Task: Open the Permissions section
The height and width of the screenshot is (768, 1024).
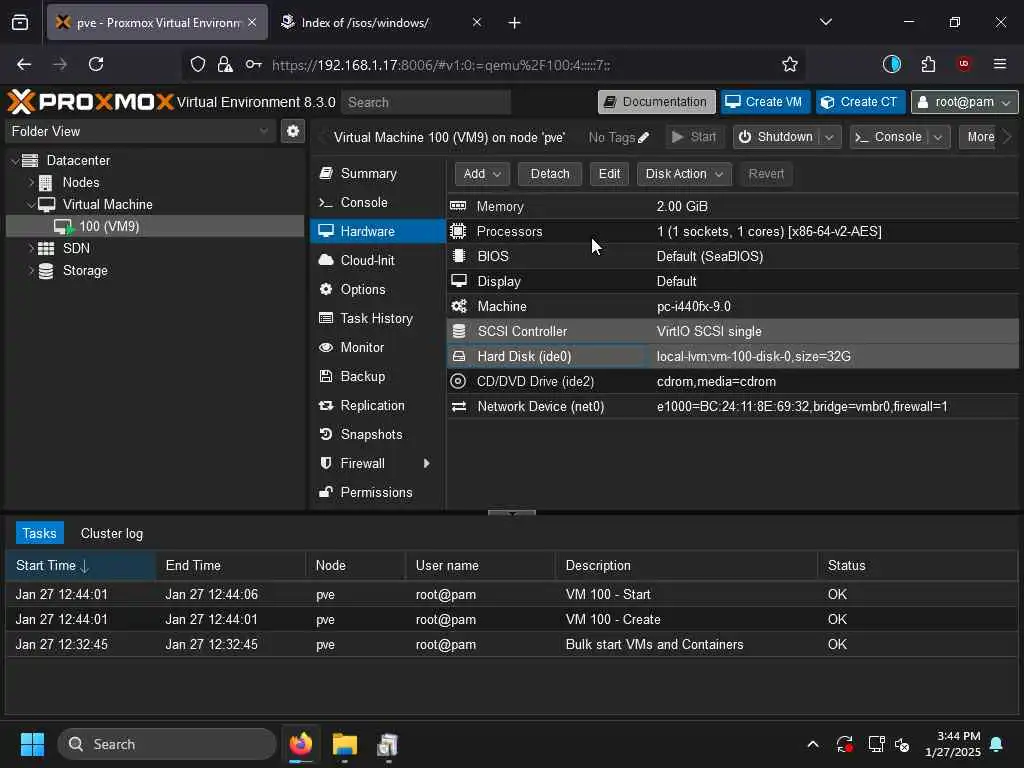Action: tap(377, 492)
